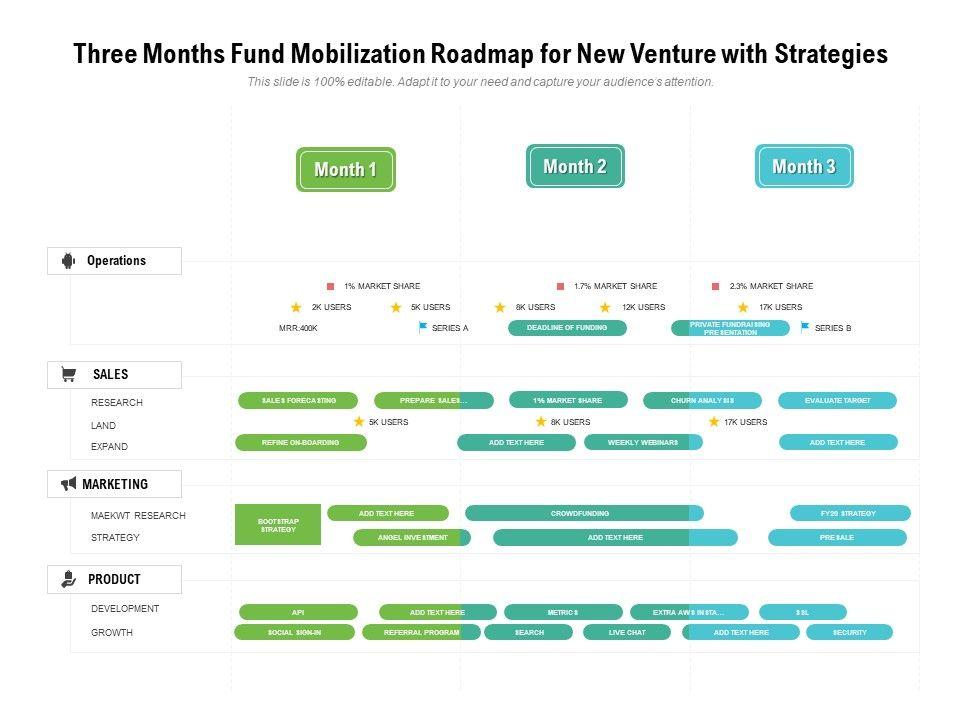Click the blue flag beside SERIES A
Screen dimensions: 960x720
[423, 327]
